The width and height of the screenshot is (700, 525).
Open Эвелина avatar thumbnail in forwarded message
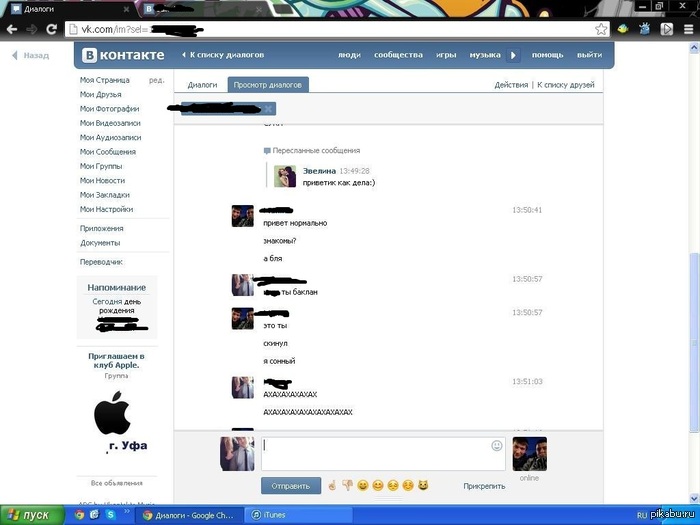pos(285,176)
